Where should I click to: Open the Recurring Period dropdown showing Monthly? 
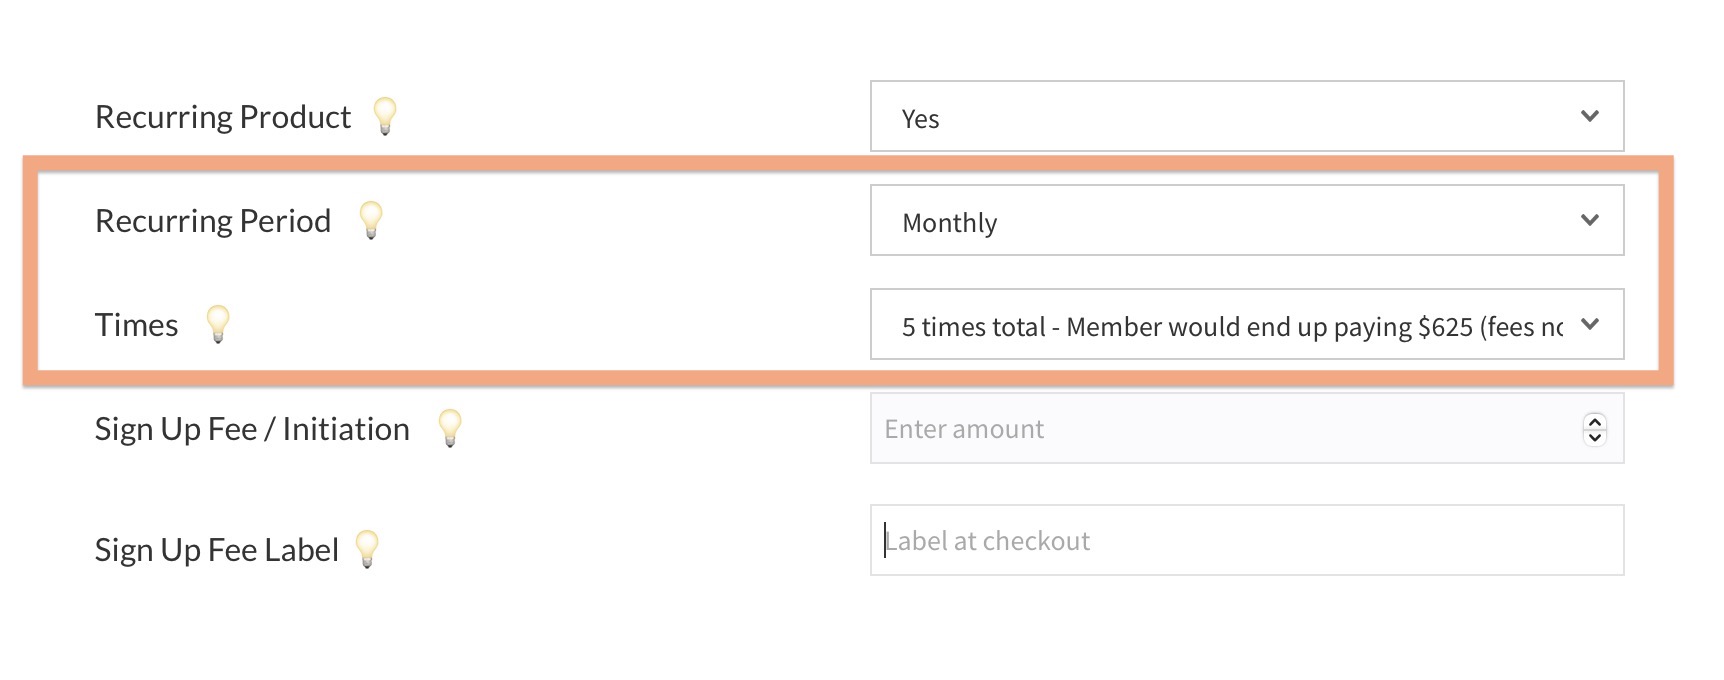coord(1230,221)
